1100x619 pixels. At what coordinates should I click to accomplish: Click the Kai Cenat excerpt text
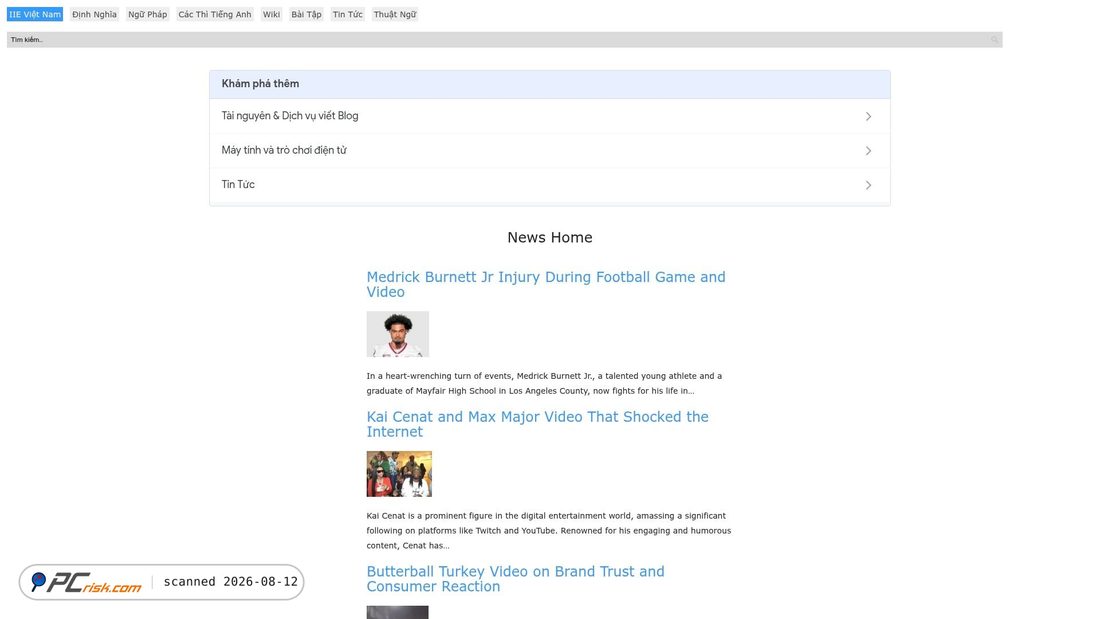tap(549, 531)
